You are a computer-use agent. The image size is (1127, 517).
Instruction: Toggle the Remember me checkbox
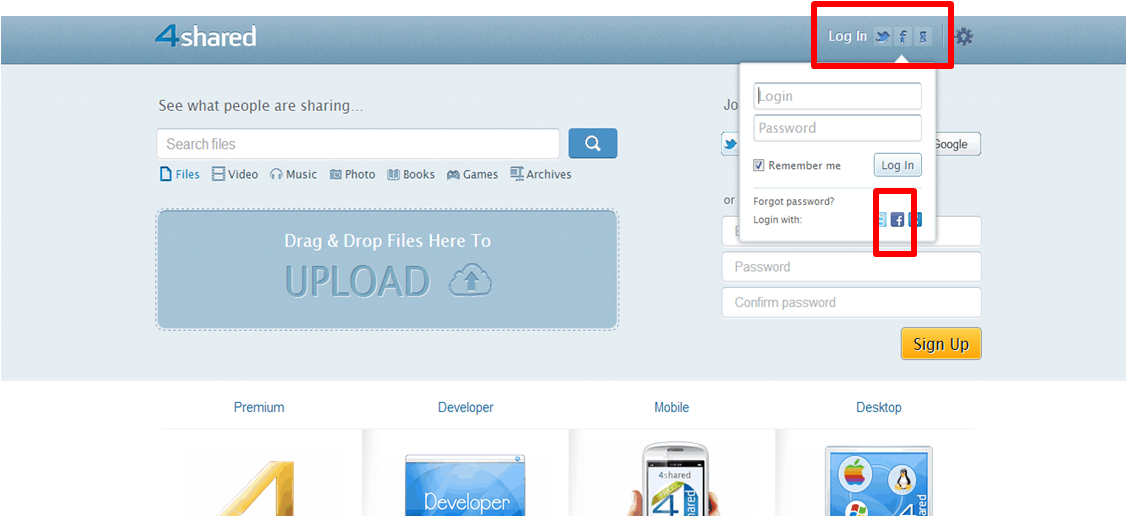tap(758, 165)
